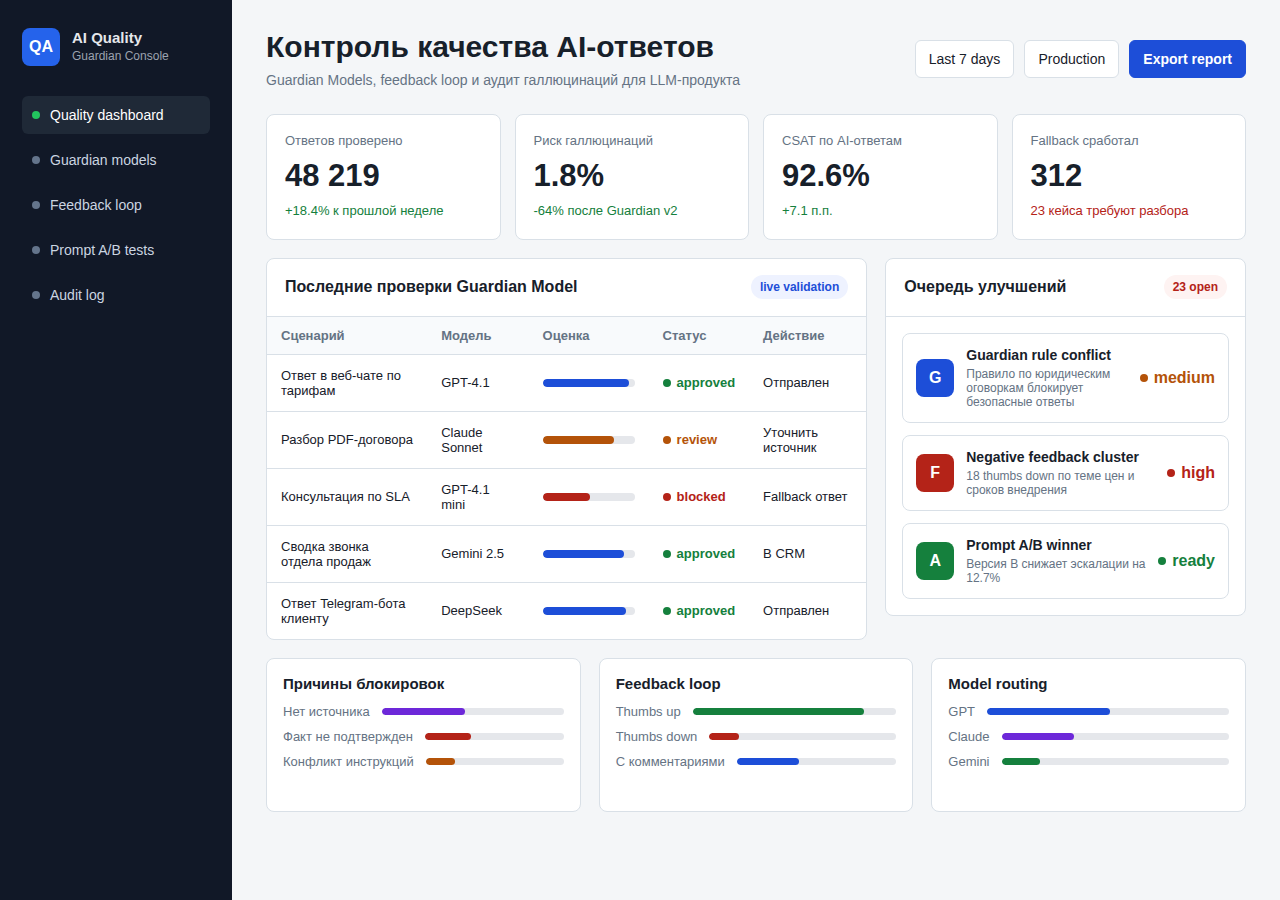The height and width of the screenshot is (900, 1280).
Task: Select row 'Разбор PDF-договора'
Action: [566, 440]
